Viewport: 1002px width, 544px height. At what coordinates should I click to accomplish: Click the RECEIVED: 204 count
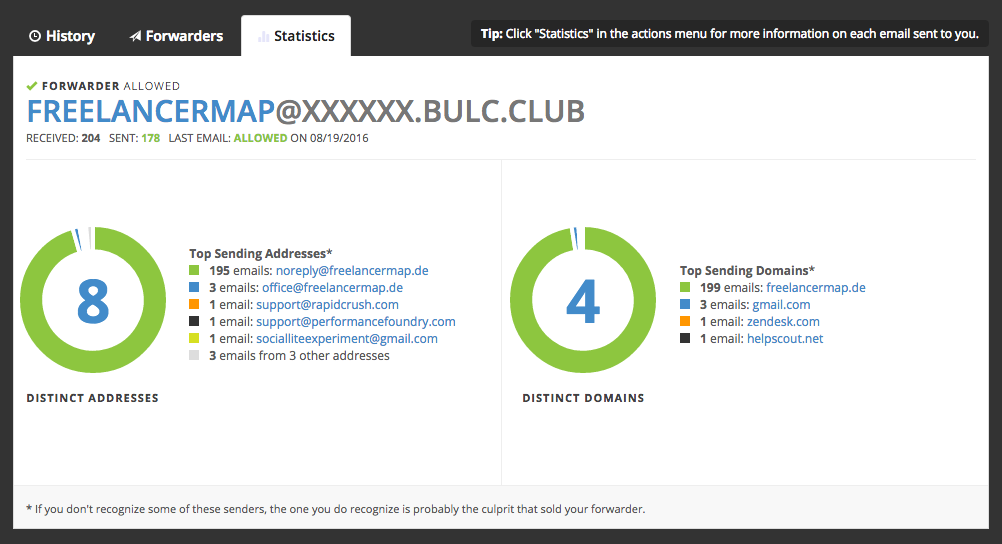pos(63,138)
